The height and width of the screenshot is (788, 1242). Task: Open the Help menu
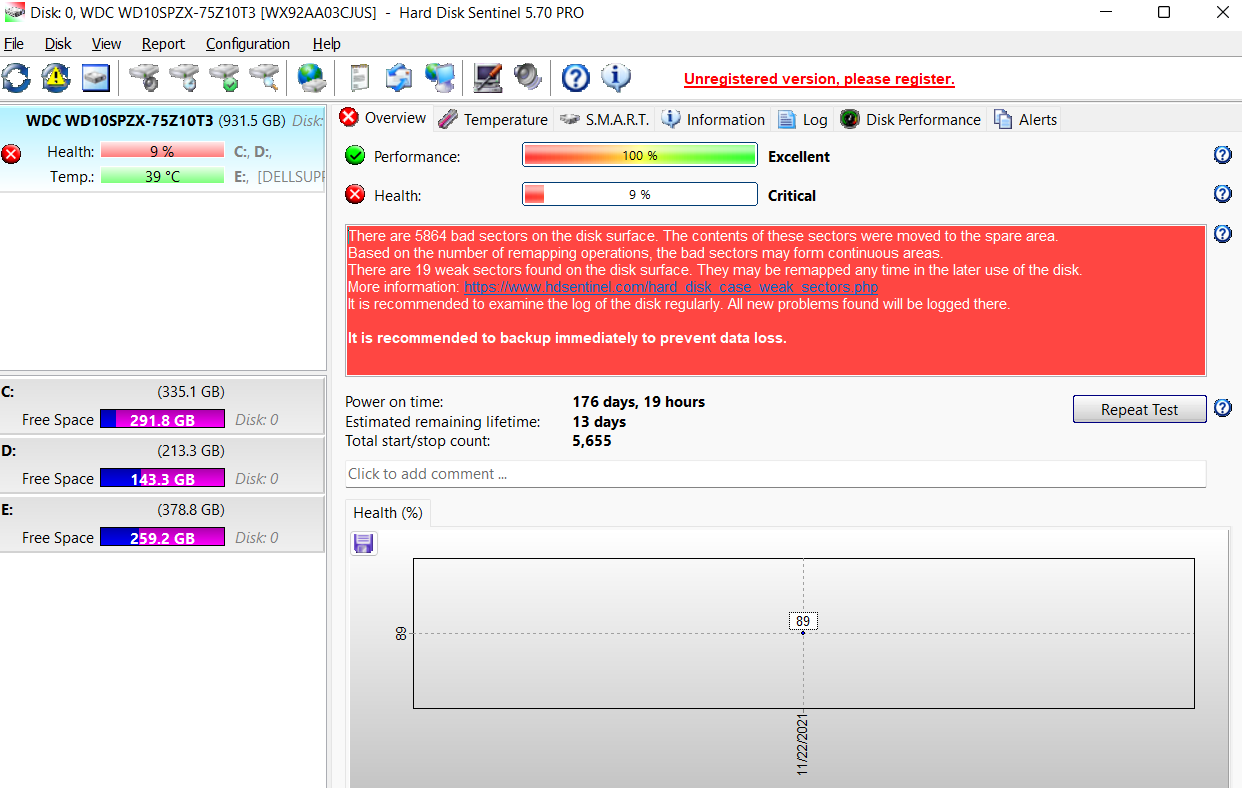click(x=327, y=44)
